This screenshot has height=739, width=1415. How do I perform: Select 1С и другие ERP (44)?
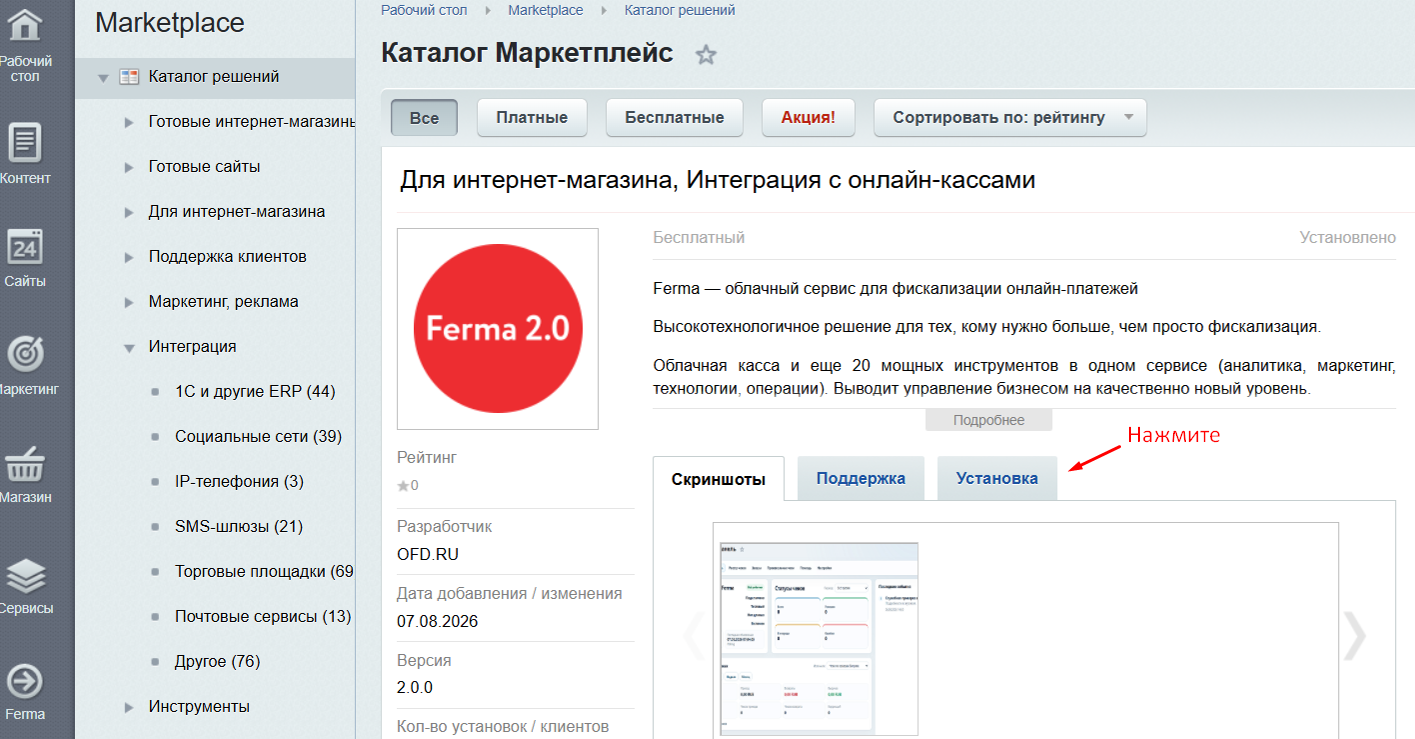(x=255, y=391)
